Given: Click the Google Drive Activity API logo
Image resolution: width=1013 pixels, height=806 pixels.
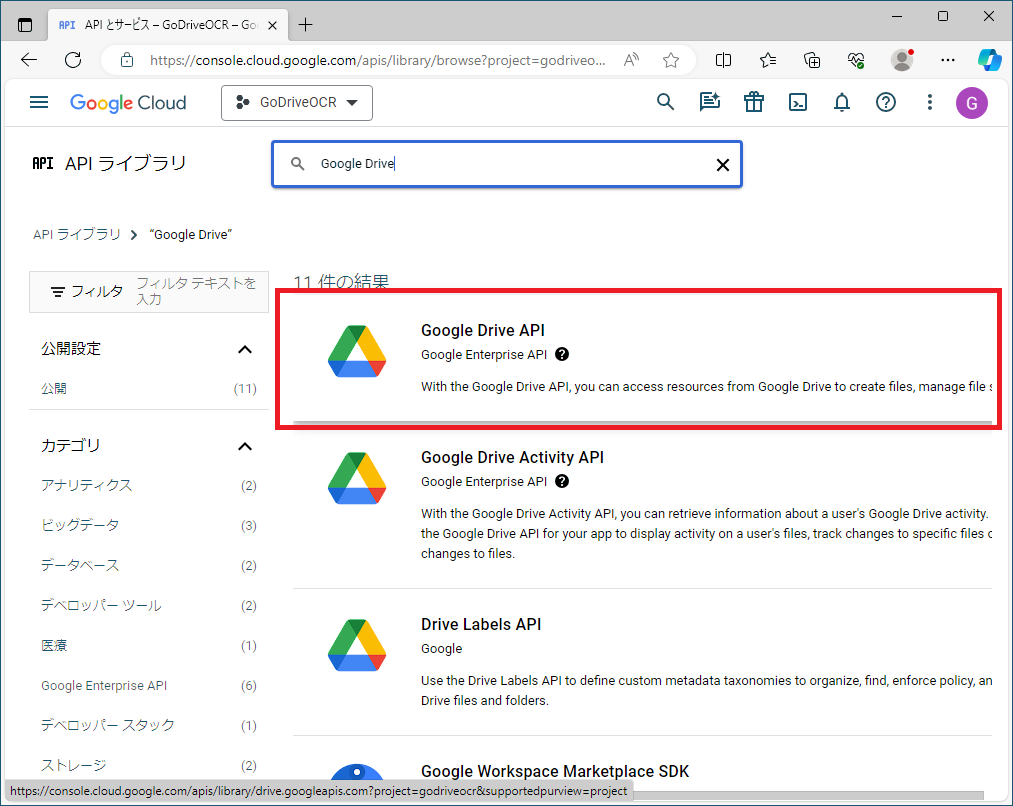Looking at the screenshot, I should tap(357, 479).
